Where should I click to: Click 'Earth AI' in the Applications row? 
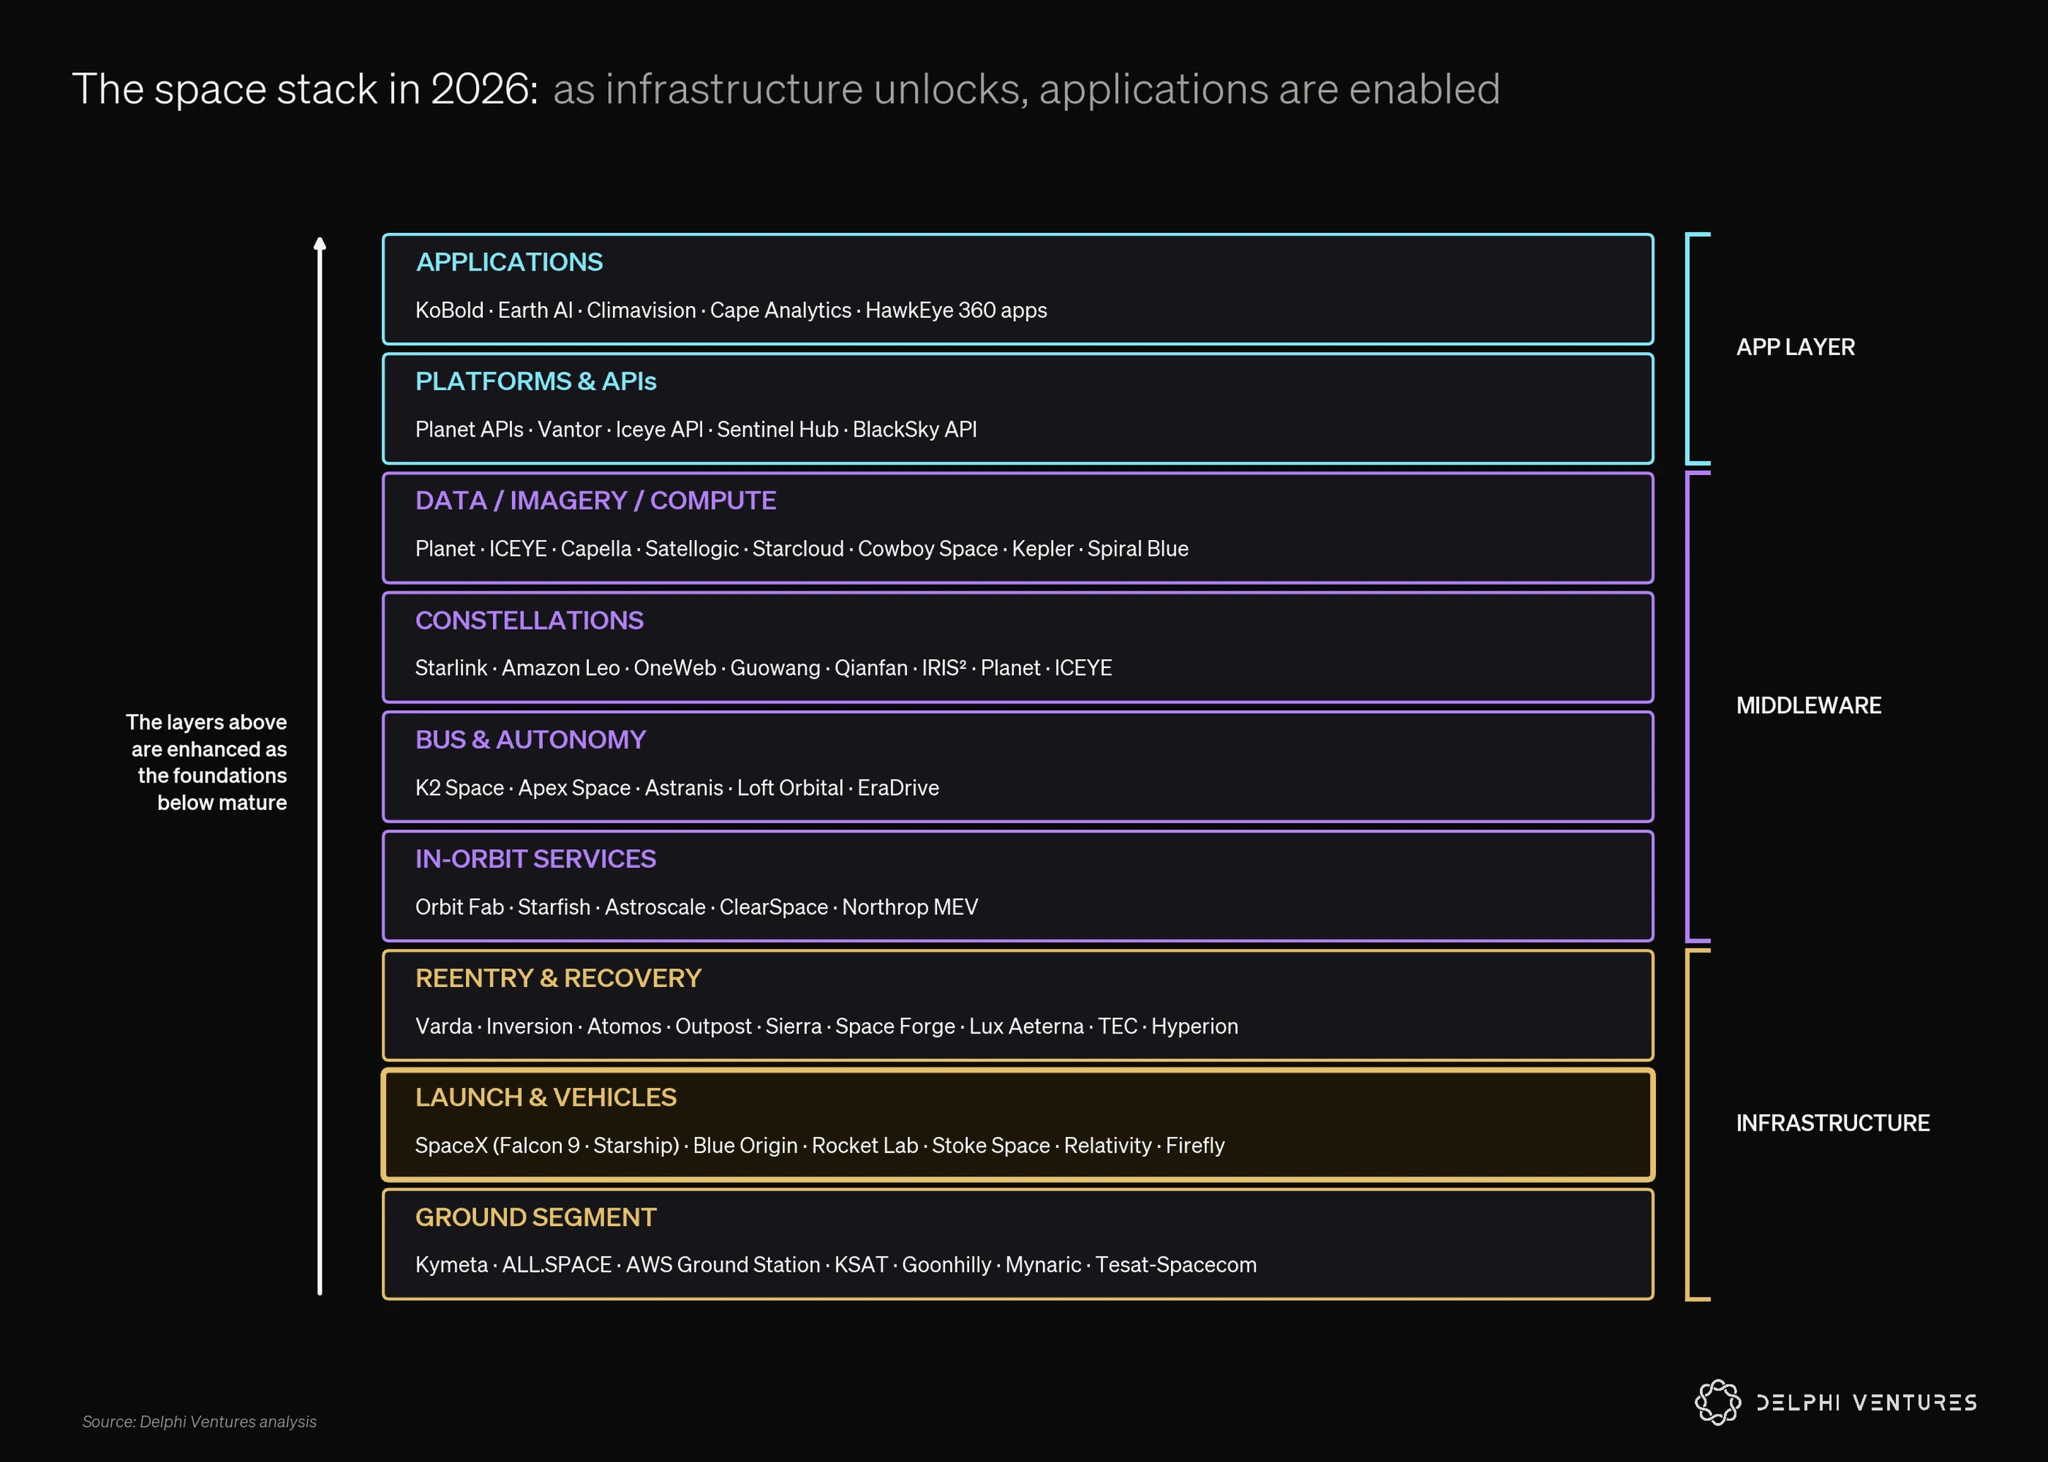(535, 310)
